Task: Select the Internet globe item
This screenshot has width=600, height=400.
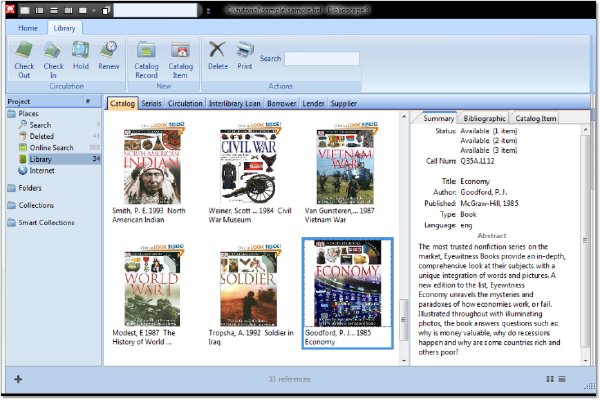Action: pyautogui.click(x=36, y=170)
